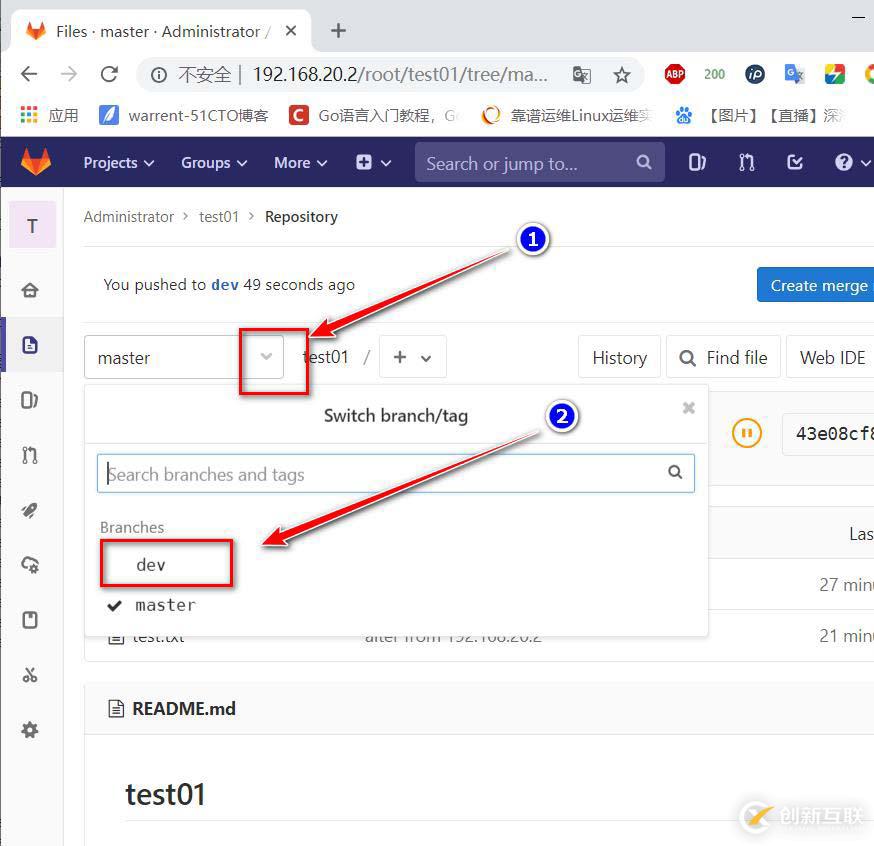Go back in browser history
Viewport: 874px width, 846px height.
pyautogui.click(x=29, y=74)
